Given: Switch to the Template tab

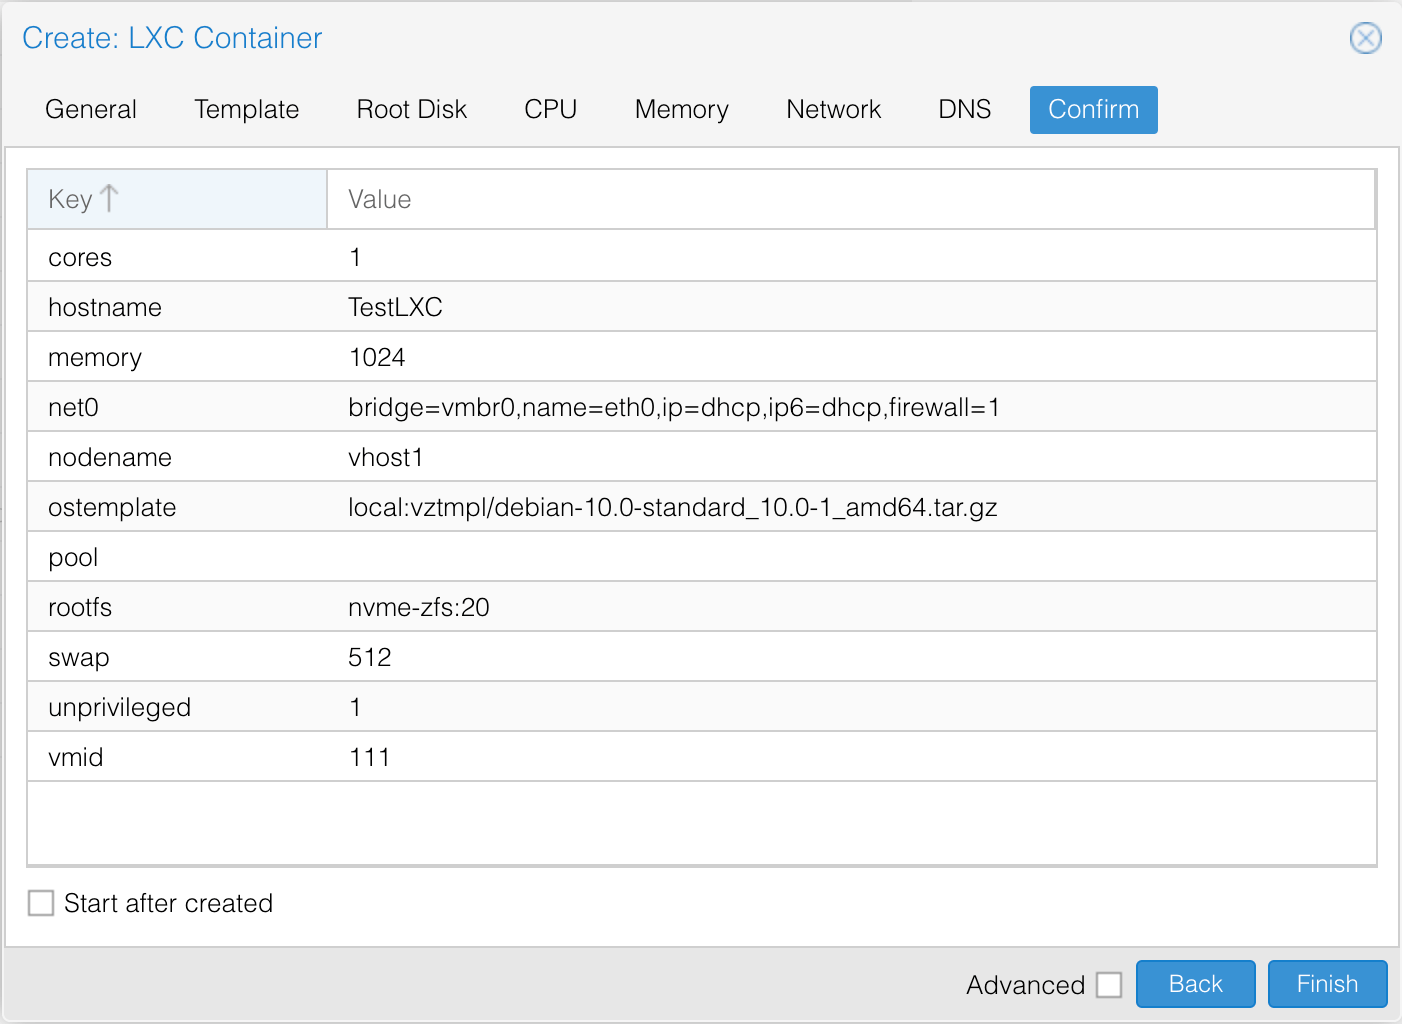Looking at the screenshot, I should click(x=247, y=109).
